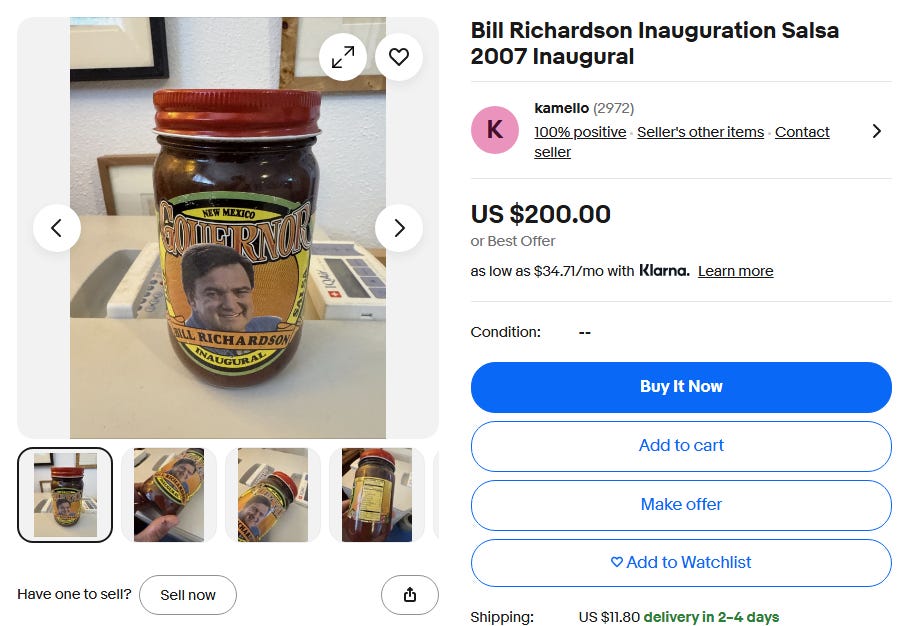Go to previous image with left arrow
The width and height of the screenshot is (904, 626).
[56, 228]
